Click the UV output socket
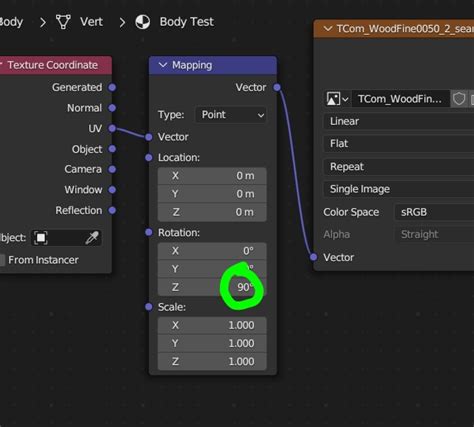The width and height of the screenshot is (474, 427). pos(112,128)
